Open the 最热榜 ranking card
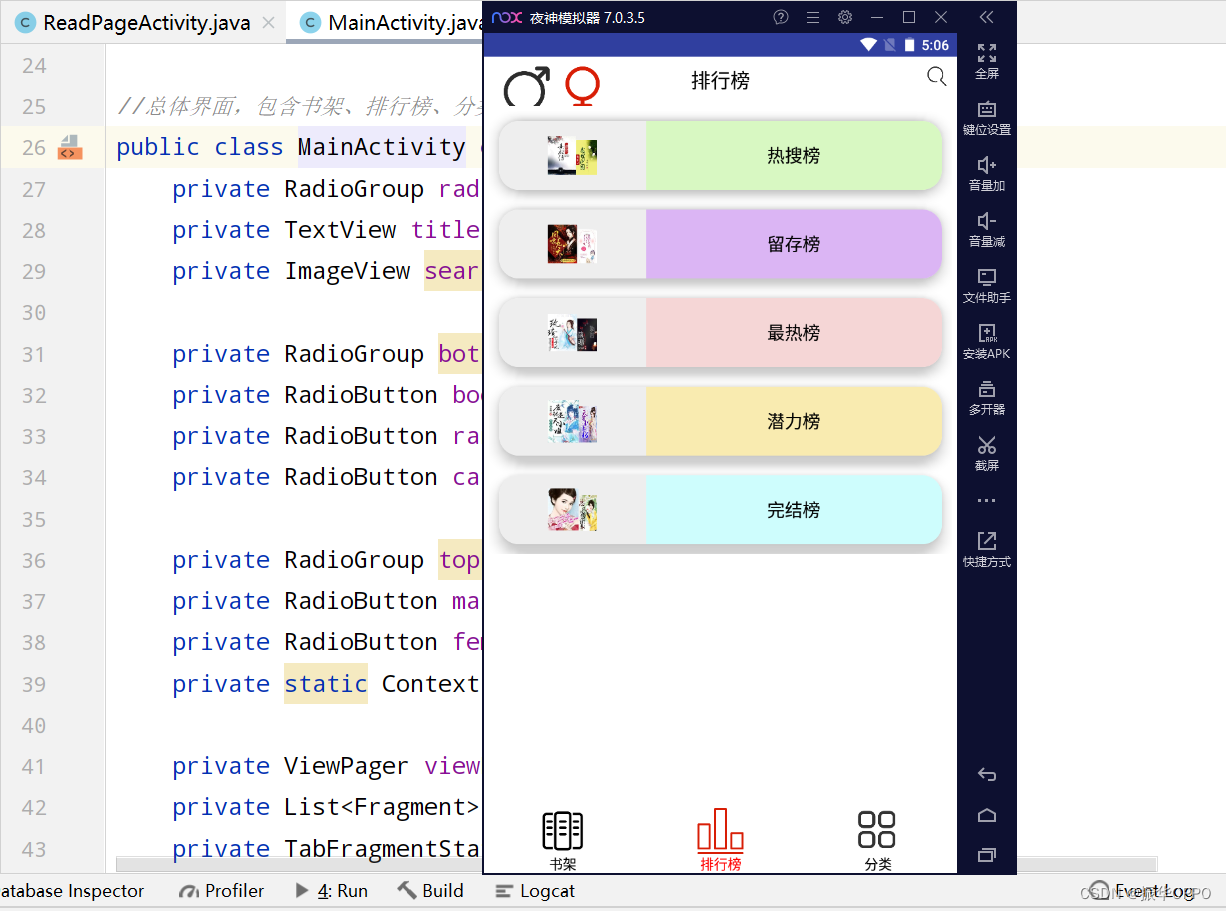 click(720, 333)
